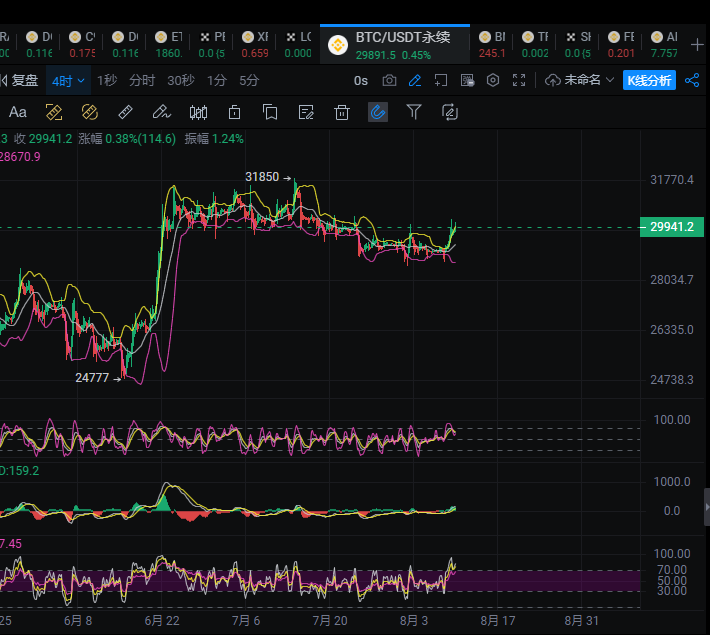Open the hexagon chart settings icon

493,81
